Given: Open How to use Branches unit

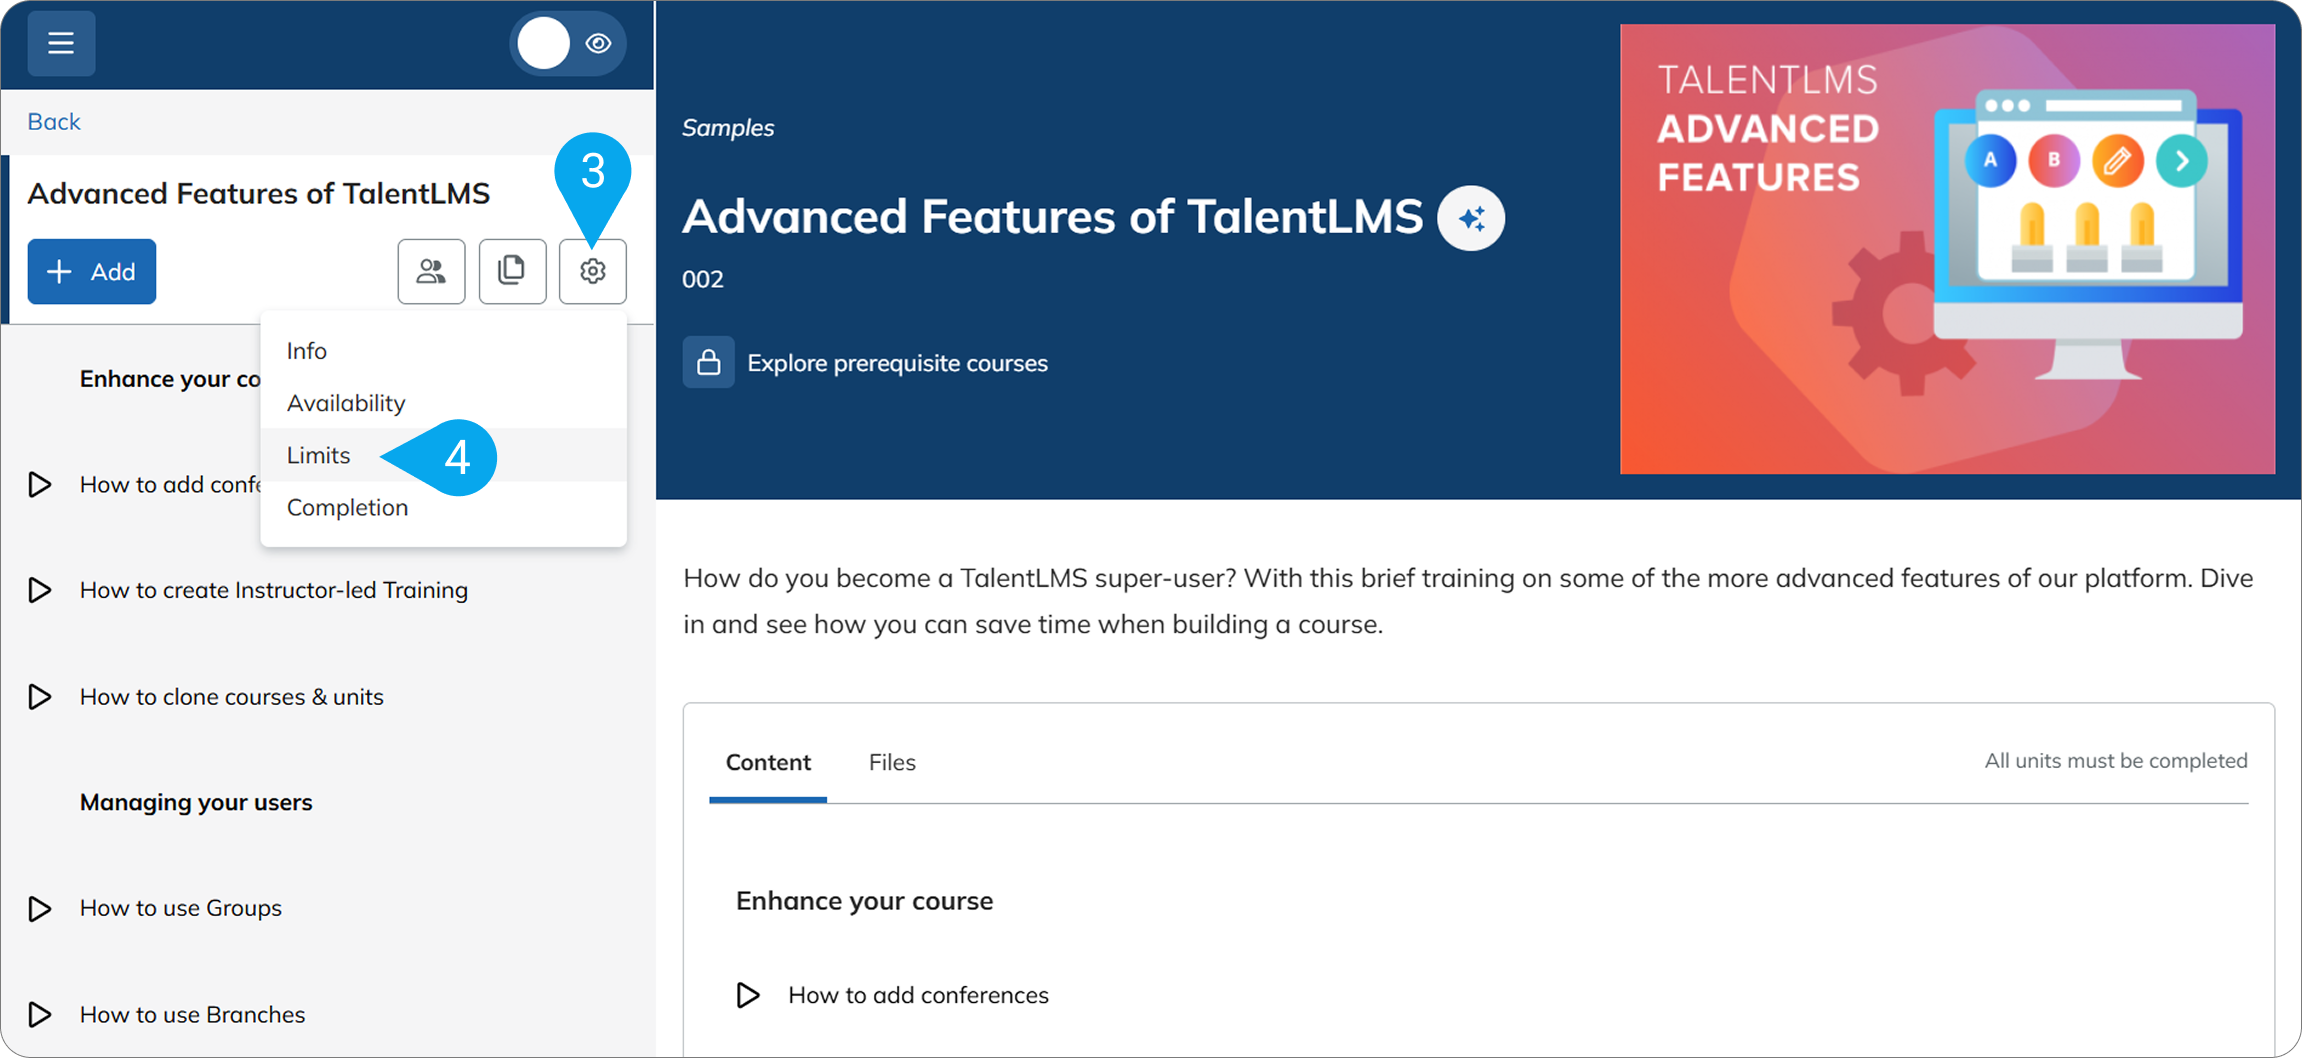Looking at the screenshot, I should point(192,1014).
